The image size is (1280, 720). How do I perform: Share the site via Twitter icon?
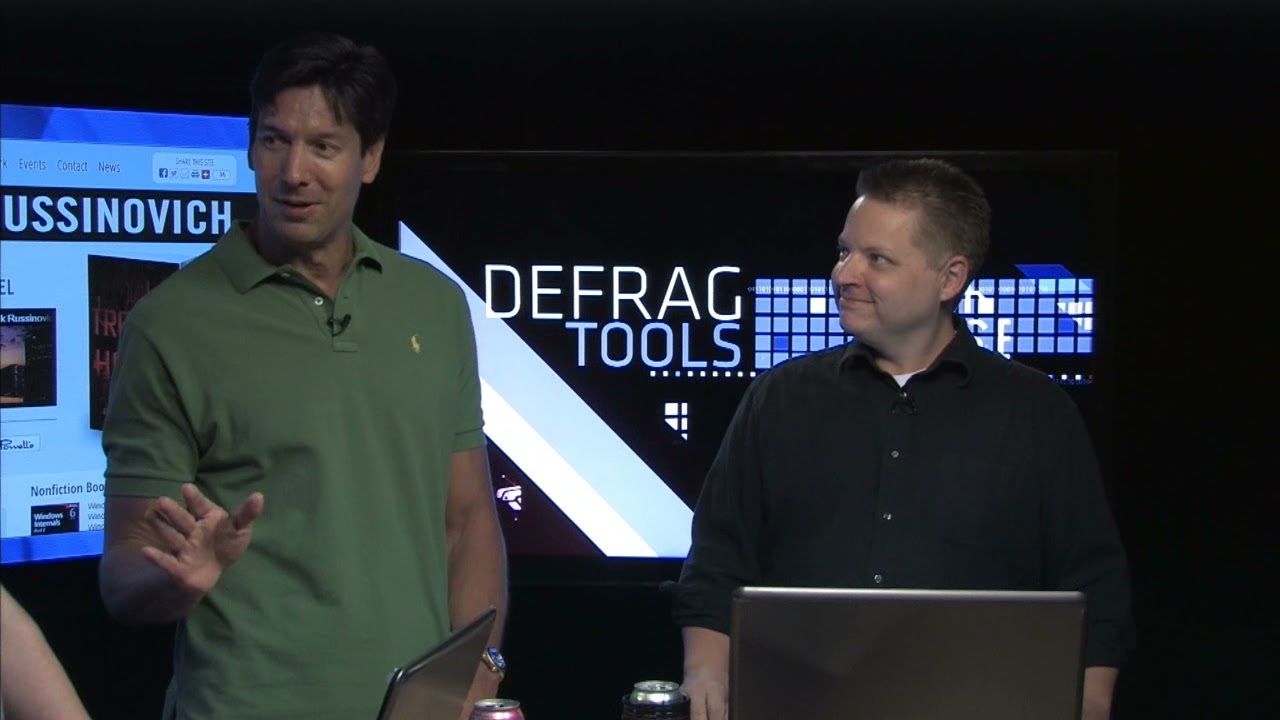point(174,173)
